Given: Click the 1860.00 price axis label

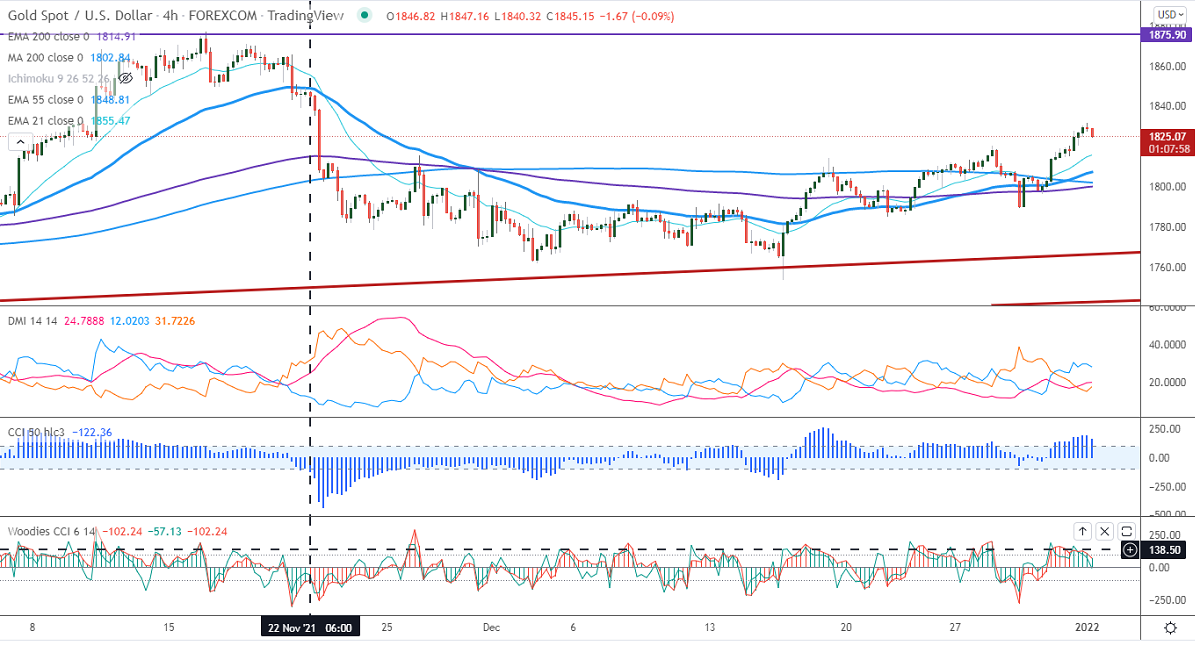Looking at the screenshot, I should point(1167,66).
